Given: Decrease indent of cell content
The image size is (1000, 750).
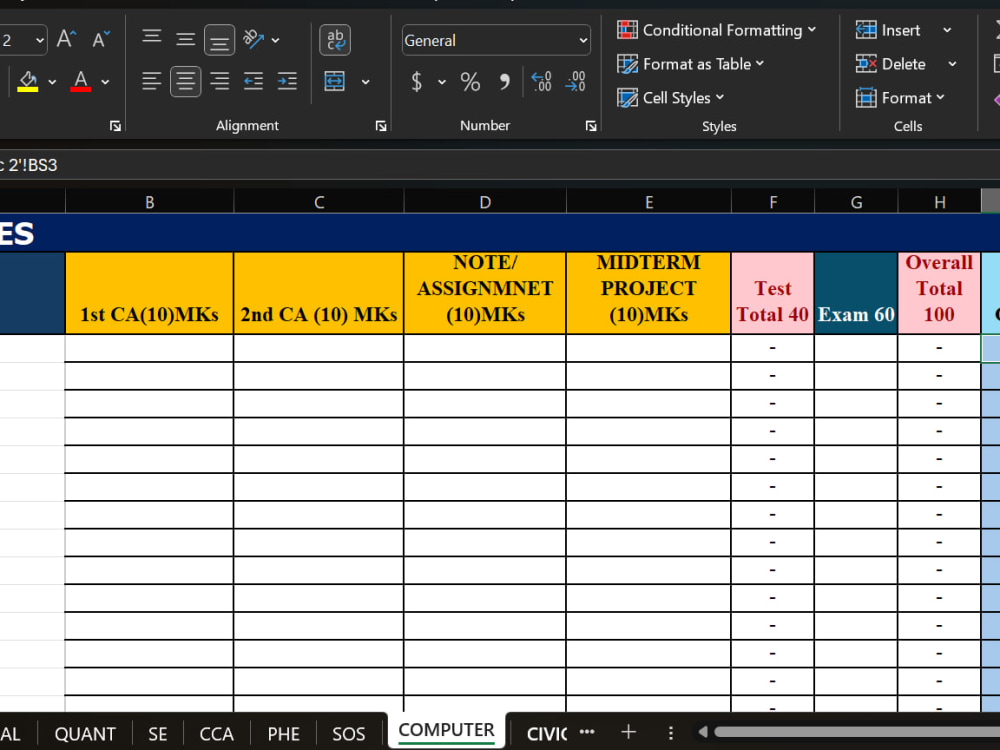Looking at the screenshot, I should [x=253, y=82].
